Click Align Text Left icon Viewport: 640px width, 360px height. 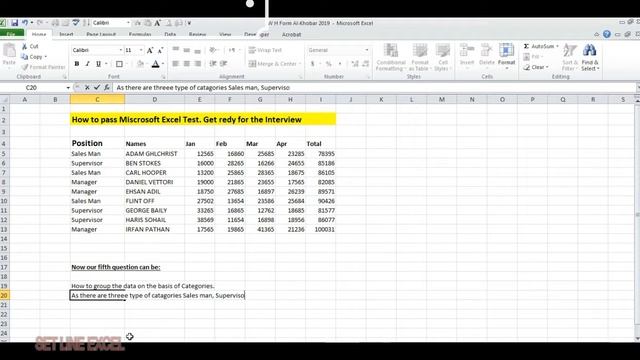[176, 64]
